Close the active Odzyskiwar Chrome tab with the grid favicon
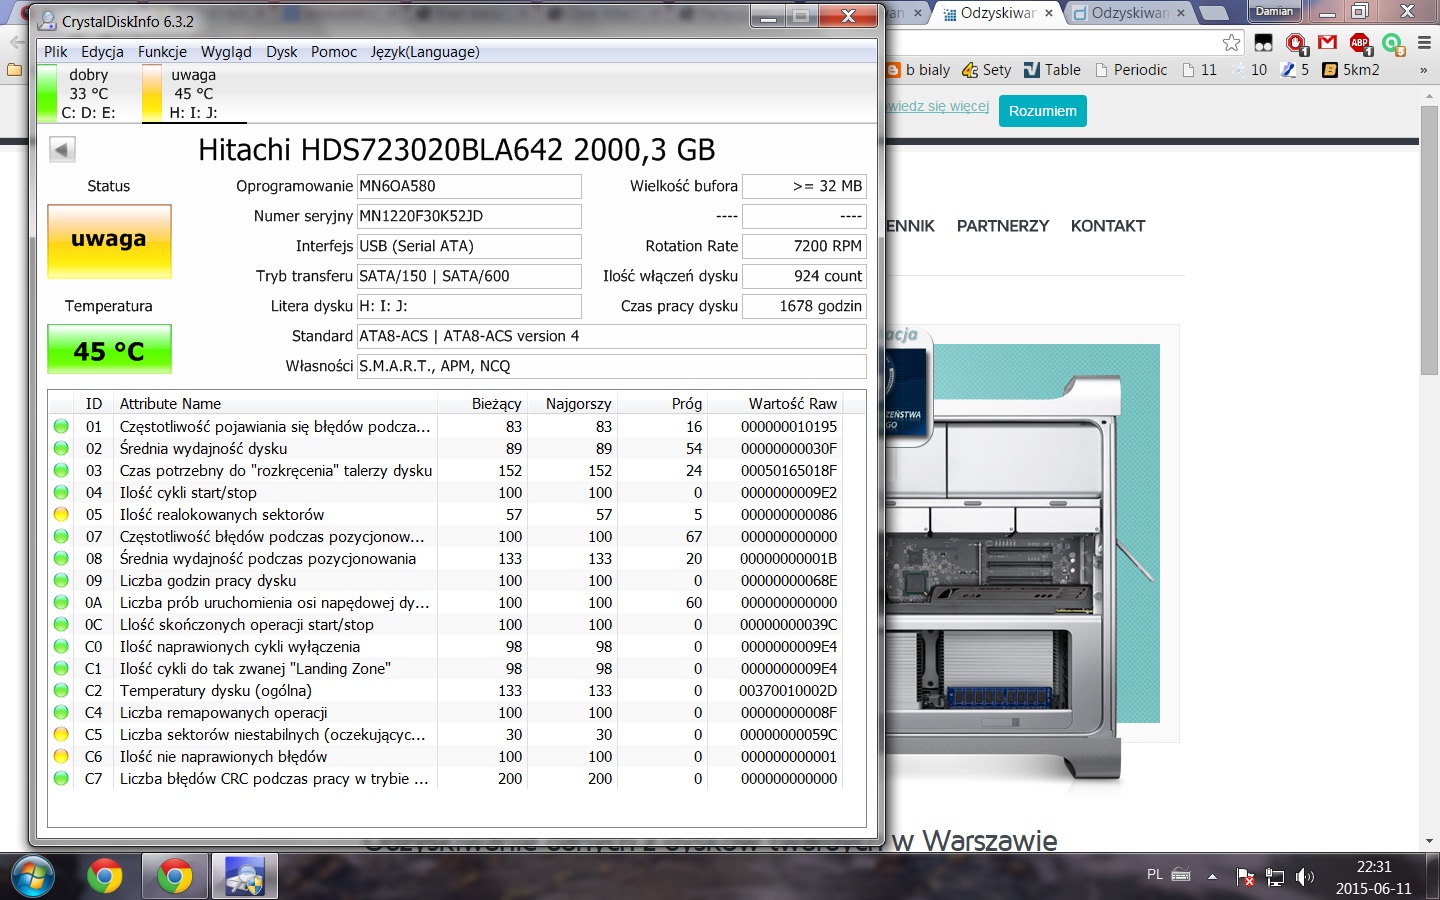Viewport: 1440px width, 900px height. (x=1049, y=13)
